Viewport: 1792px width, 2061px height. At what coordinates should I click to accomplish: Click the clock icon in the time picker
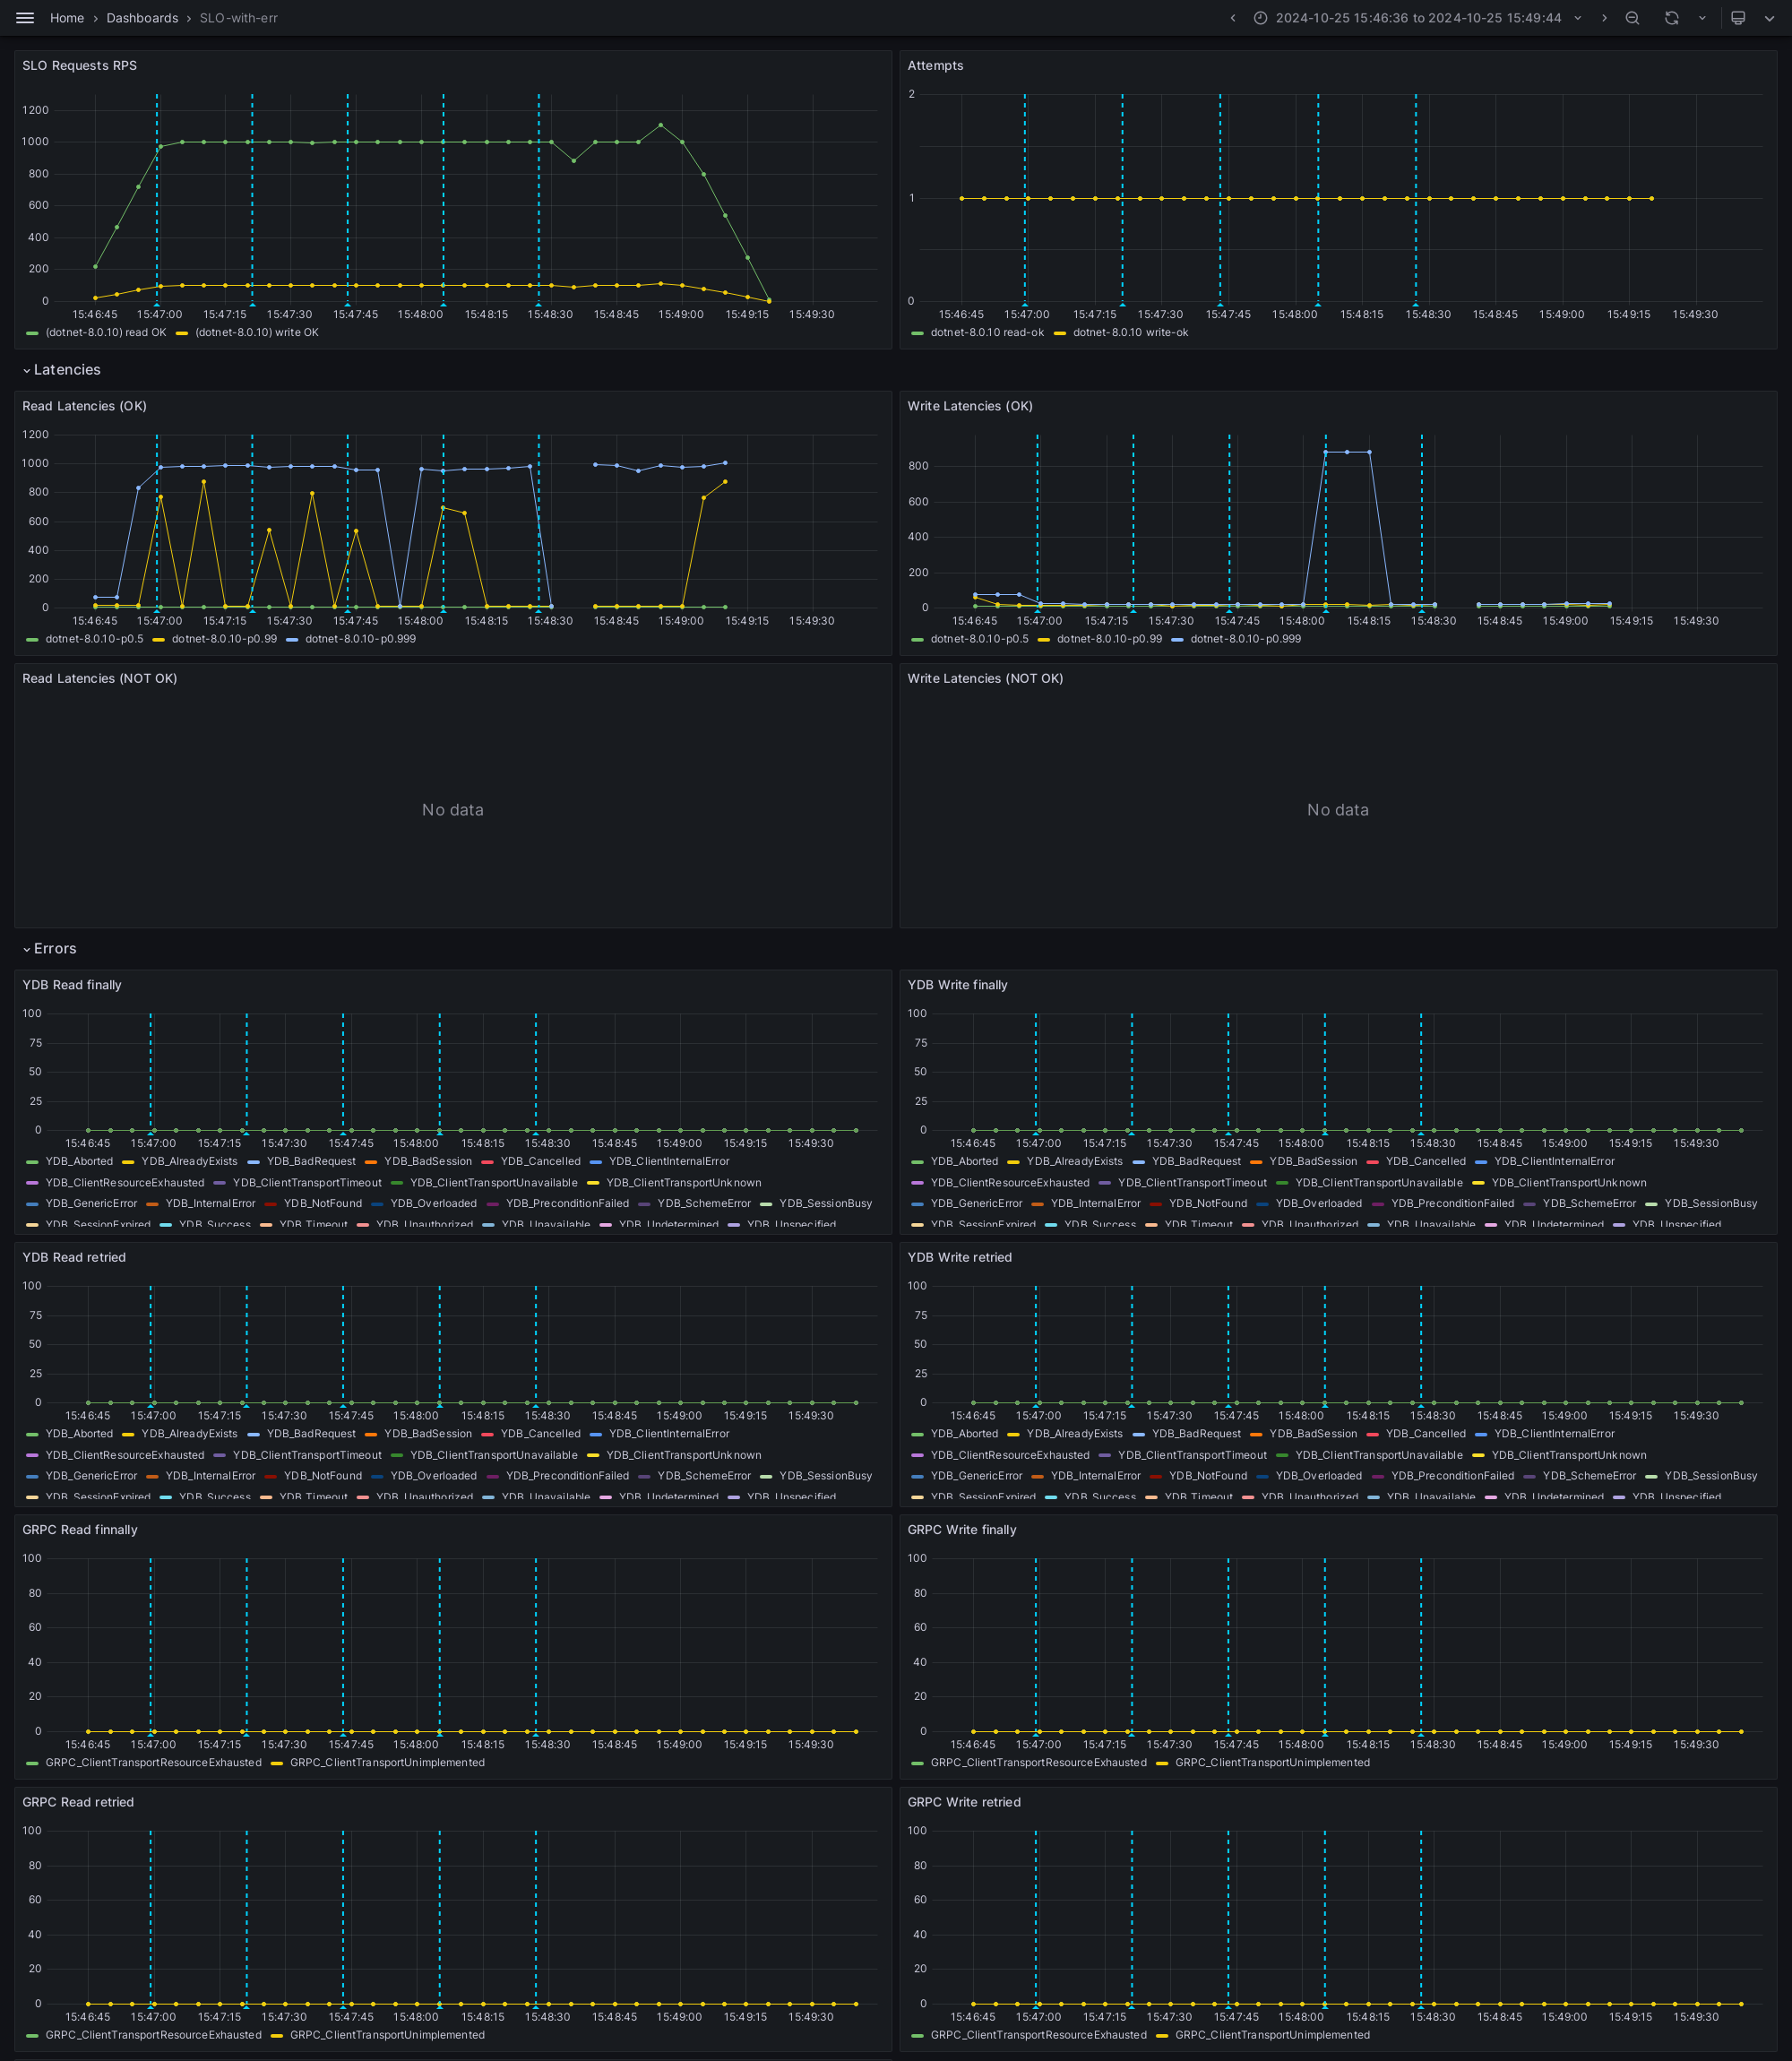1260,18
